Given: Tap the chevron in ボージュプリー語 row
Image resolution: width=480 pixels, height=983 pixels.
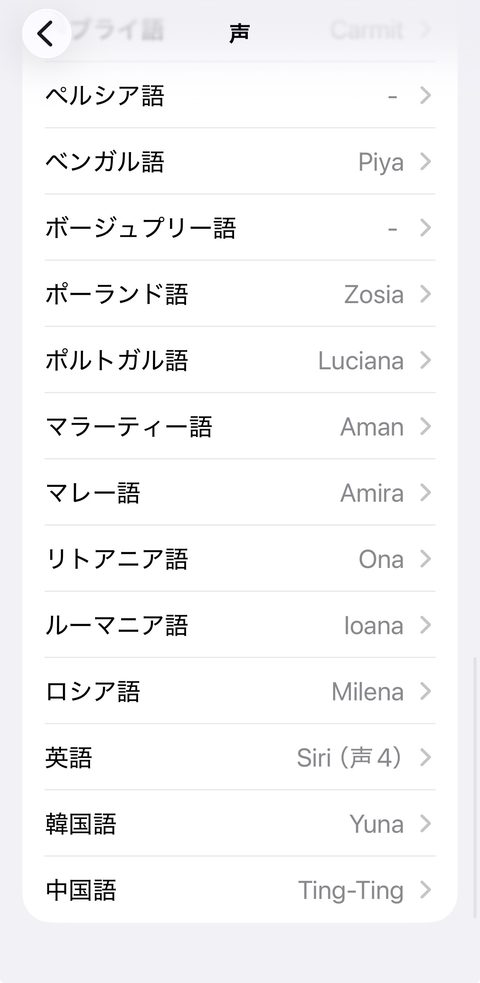Looking at the screenshot, I should point(425,228).
